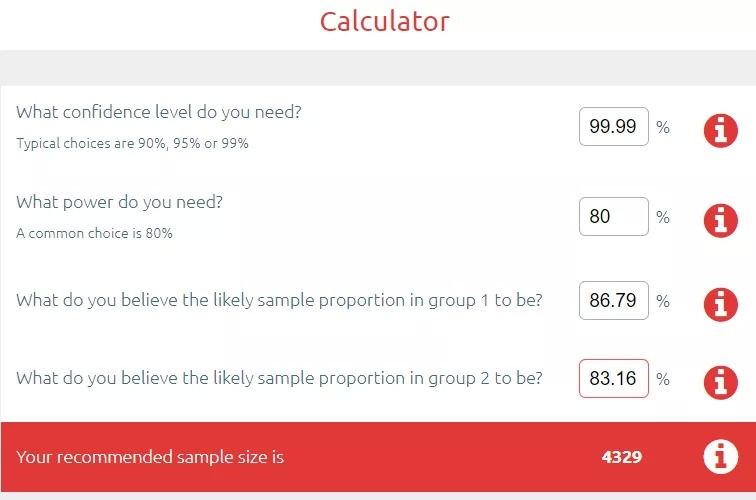Show info for group 1 sample proportion
Viewport: 756px width, 500px height.
pos(720,303)
